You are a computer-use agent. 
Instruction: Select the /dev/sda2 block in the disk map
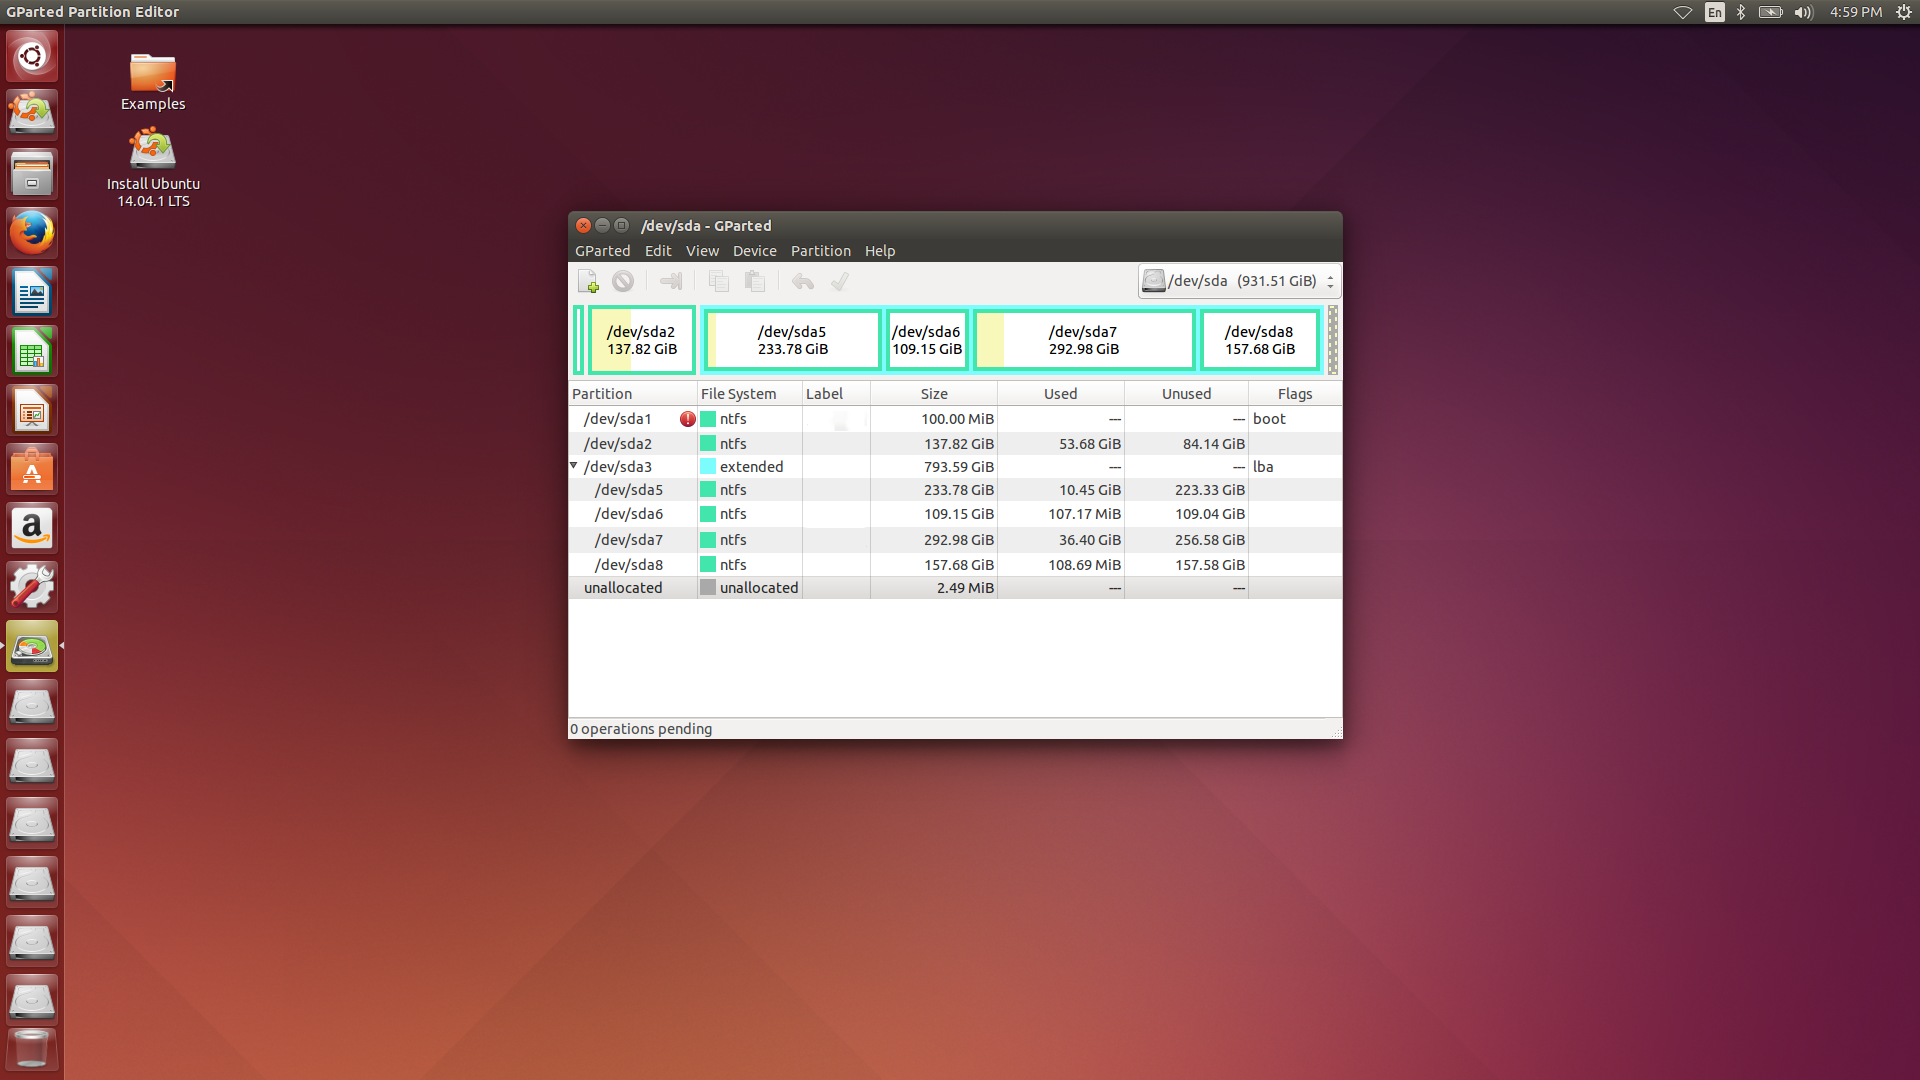(x=642, y=340)
